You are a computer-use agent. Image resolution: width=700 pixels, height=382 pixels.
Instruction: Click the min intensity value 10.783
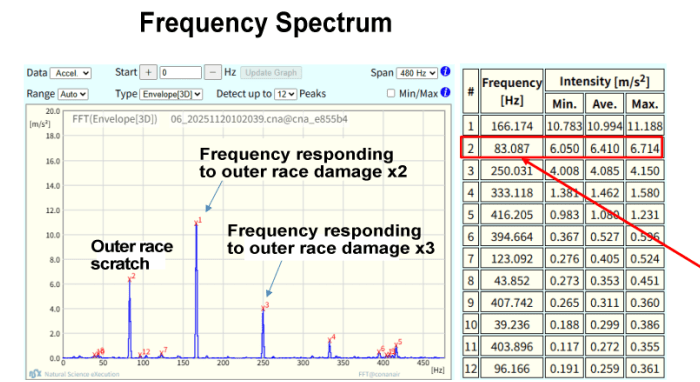pos(564,126)
